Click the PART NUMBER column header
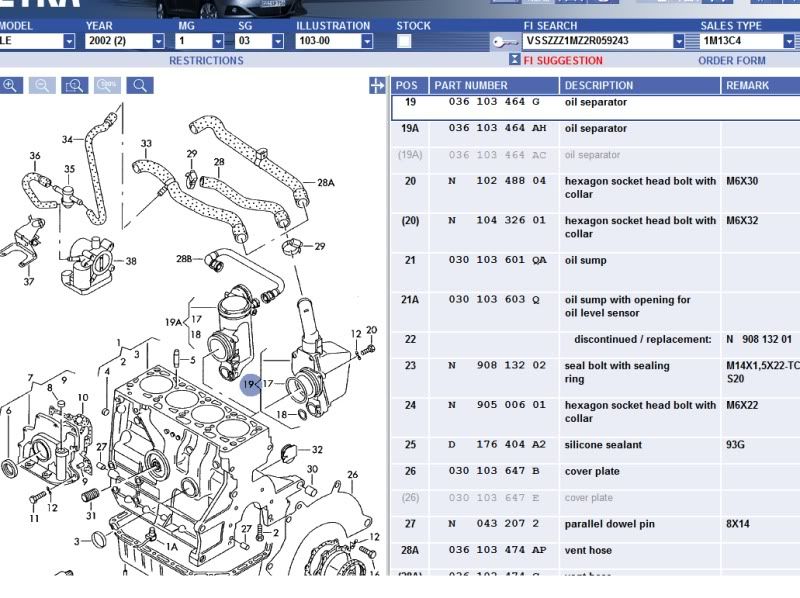 (471, 86)
